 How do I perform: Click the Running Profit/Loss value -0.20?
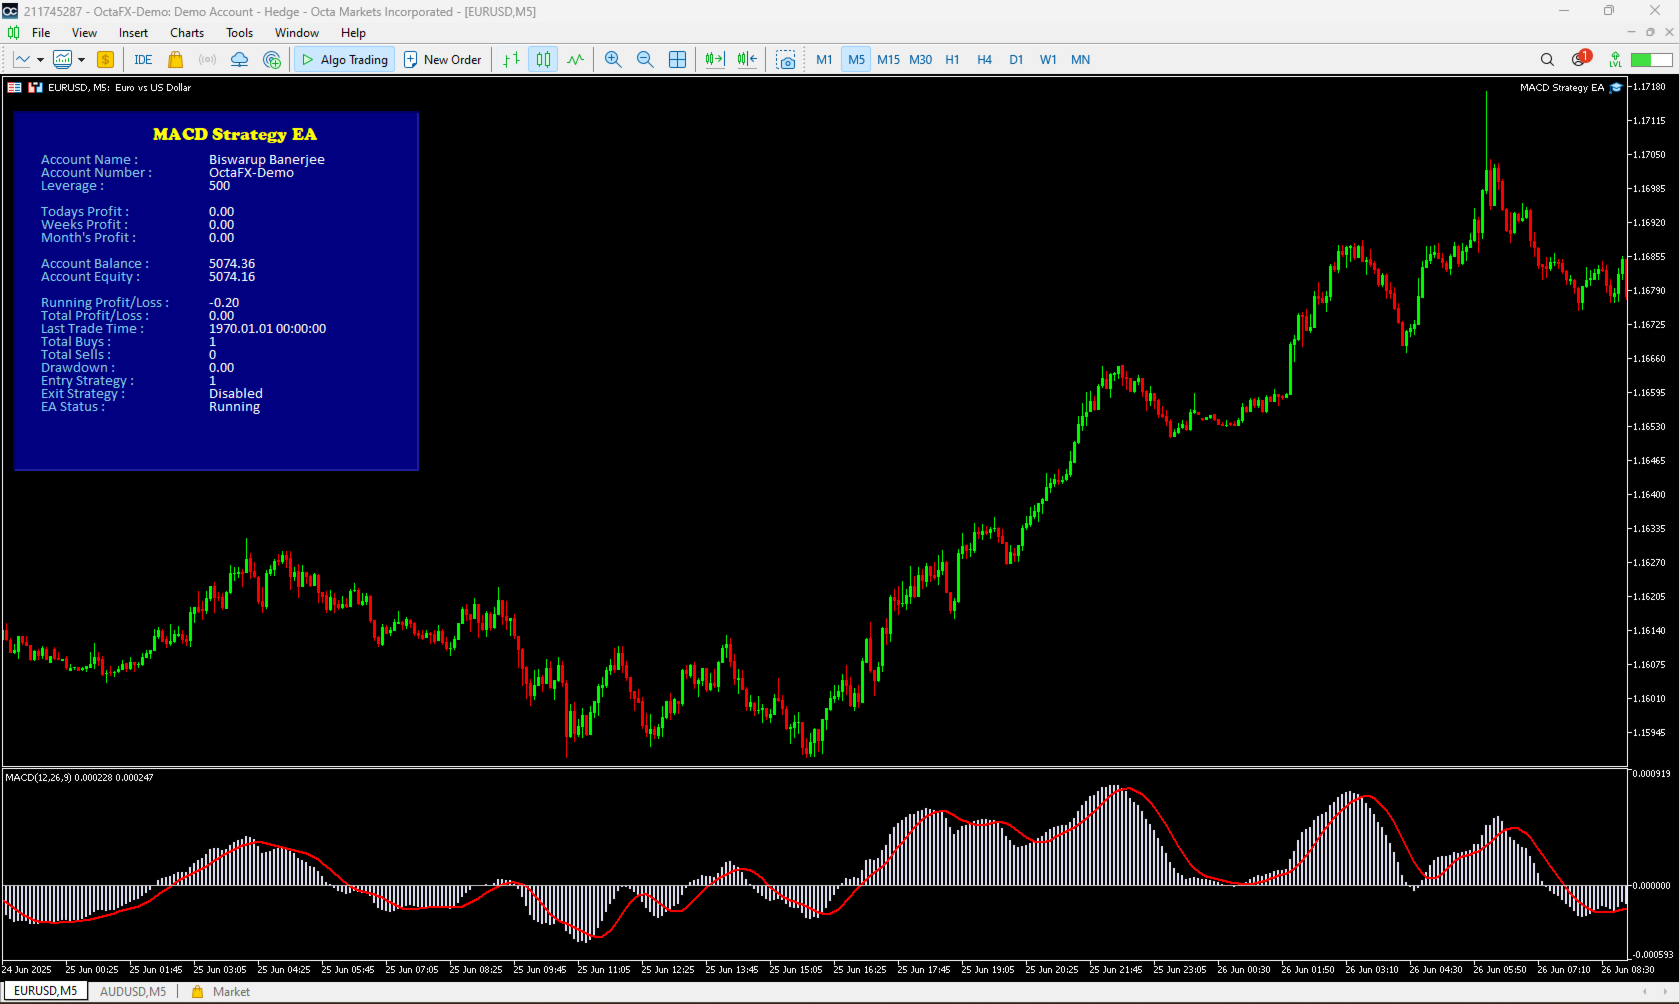[224, 303]
